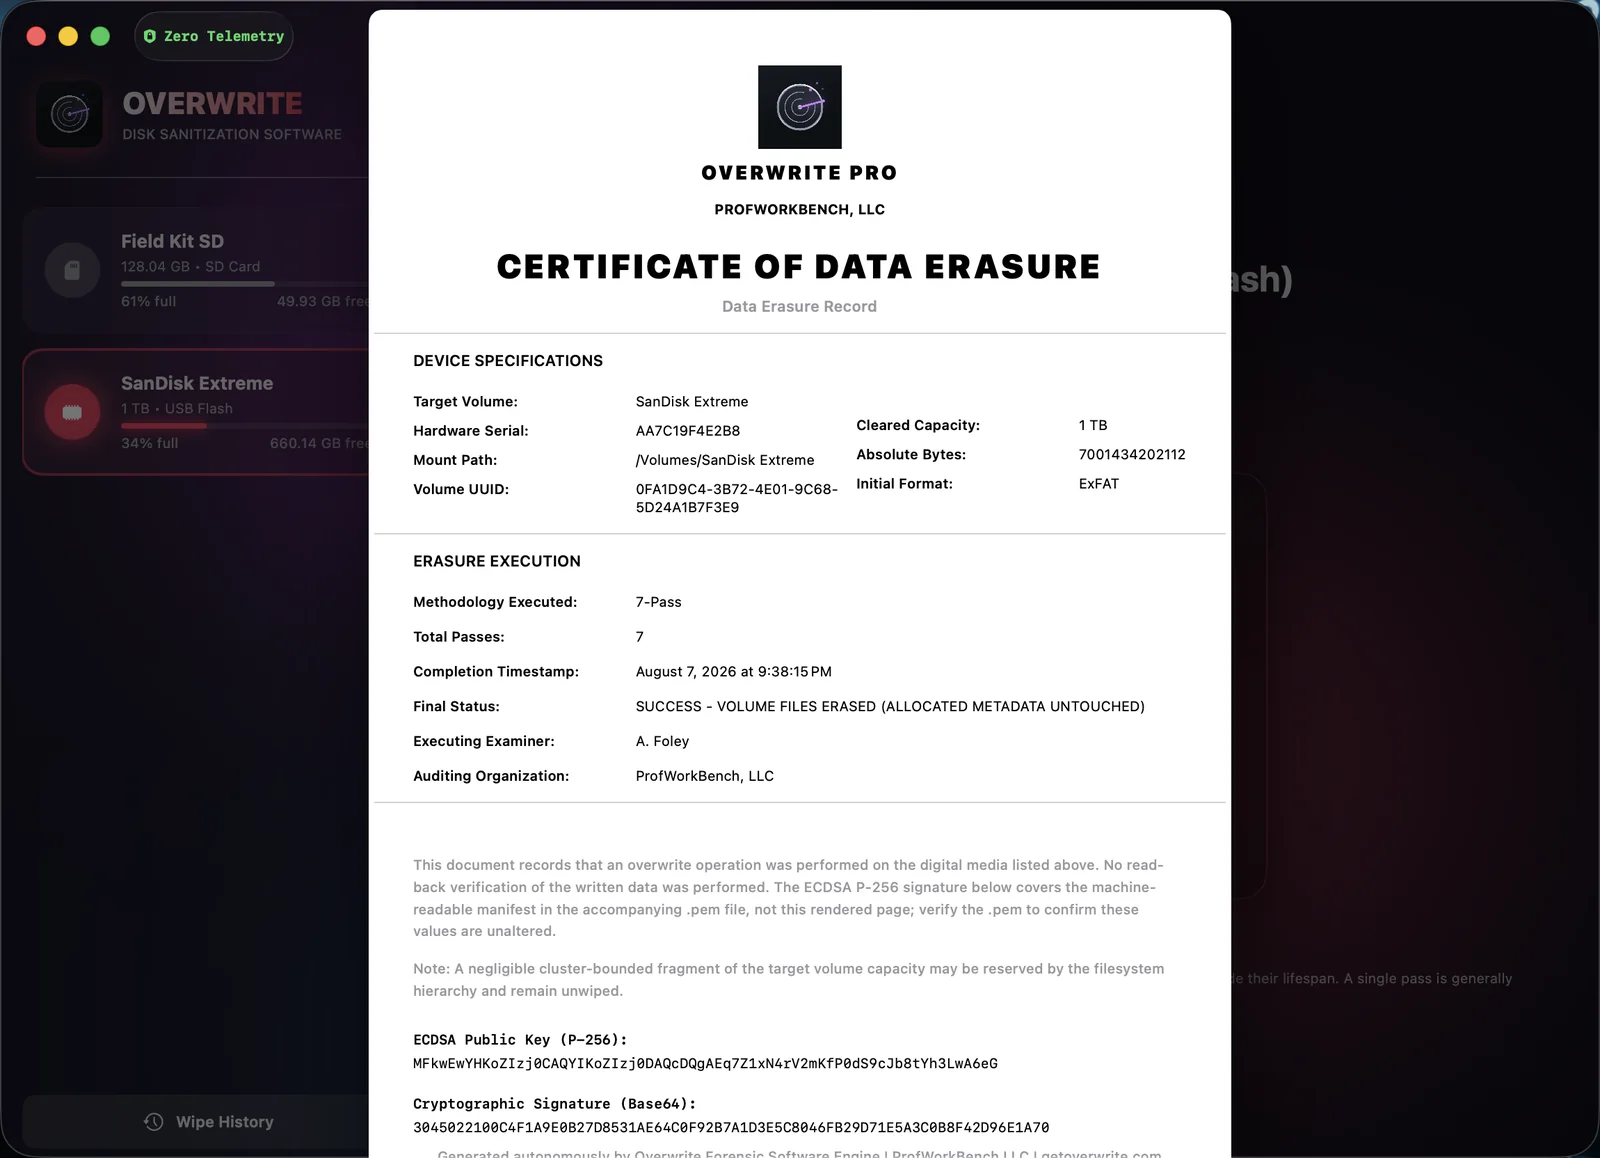Click the examiner name A. Foley
The width and height of the screenshot is (1600, 1158).
click(x=662, y=741)
